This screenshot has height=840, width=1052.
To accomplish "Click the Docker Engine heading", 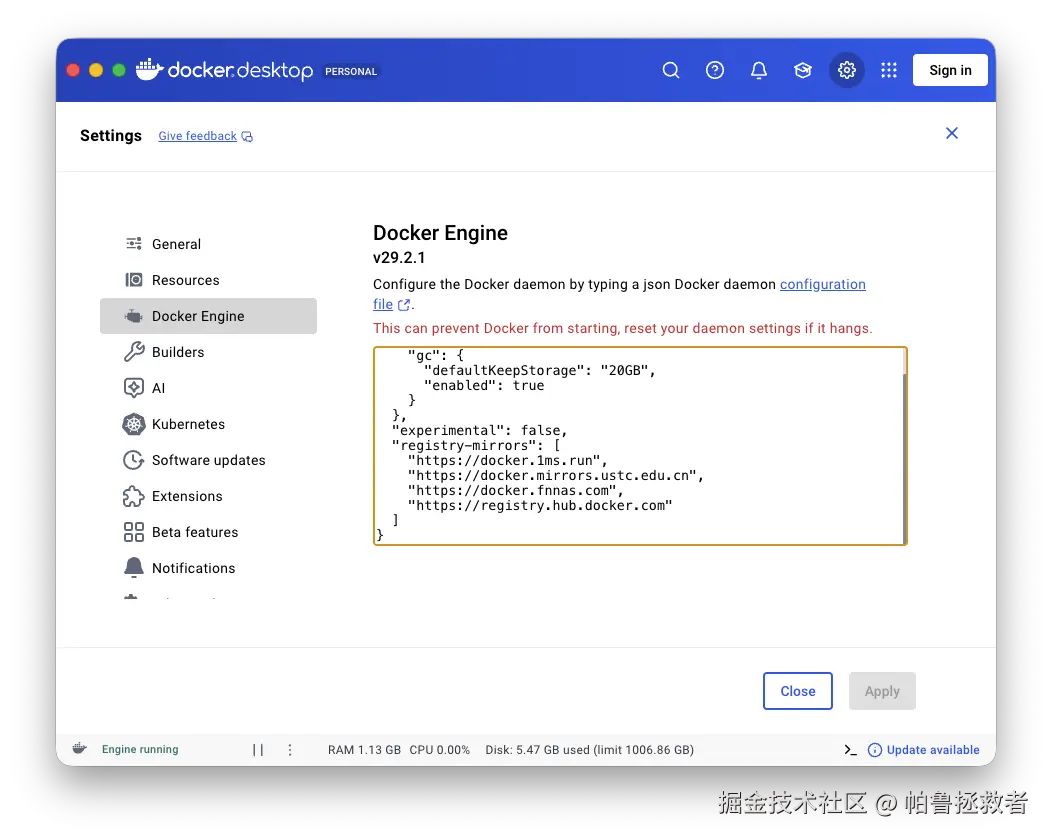I will (440, 233).
